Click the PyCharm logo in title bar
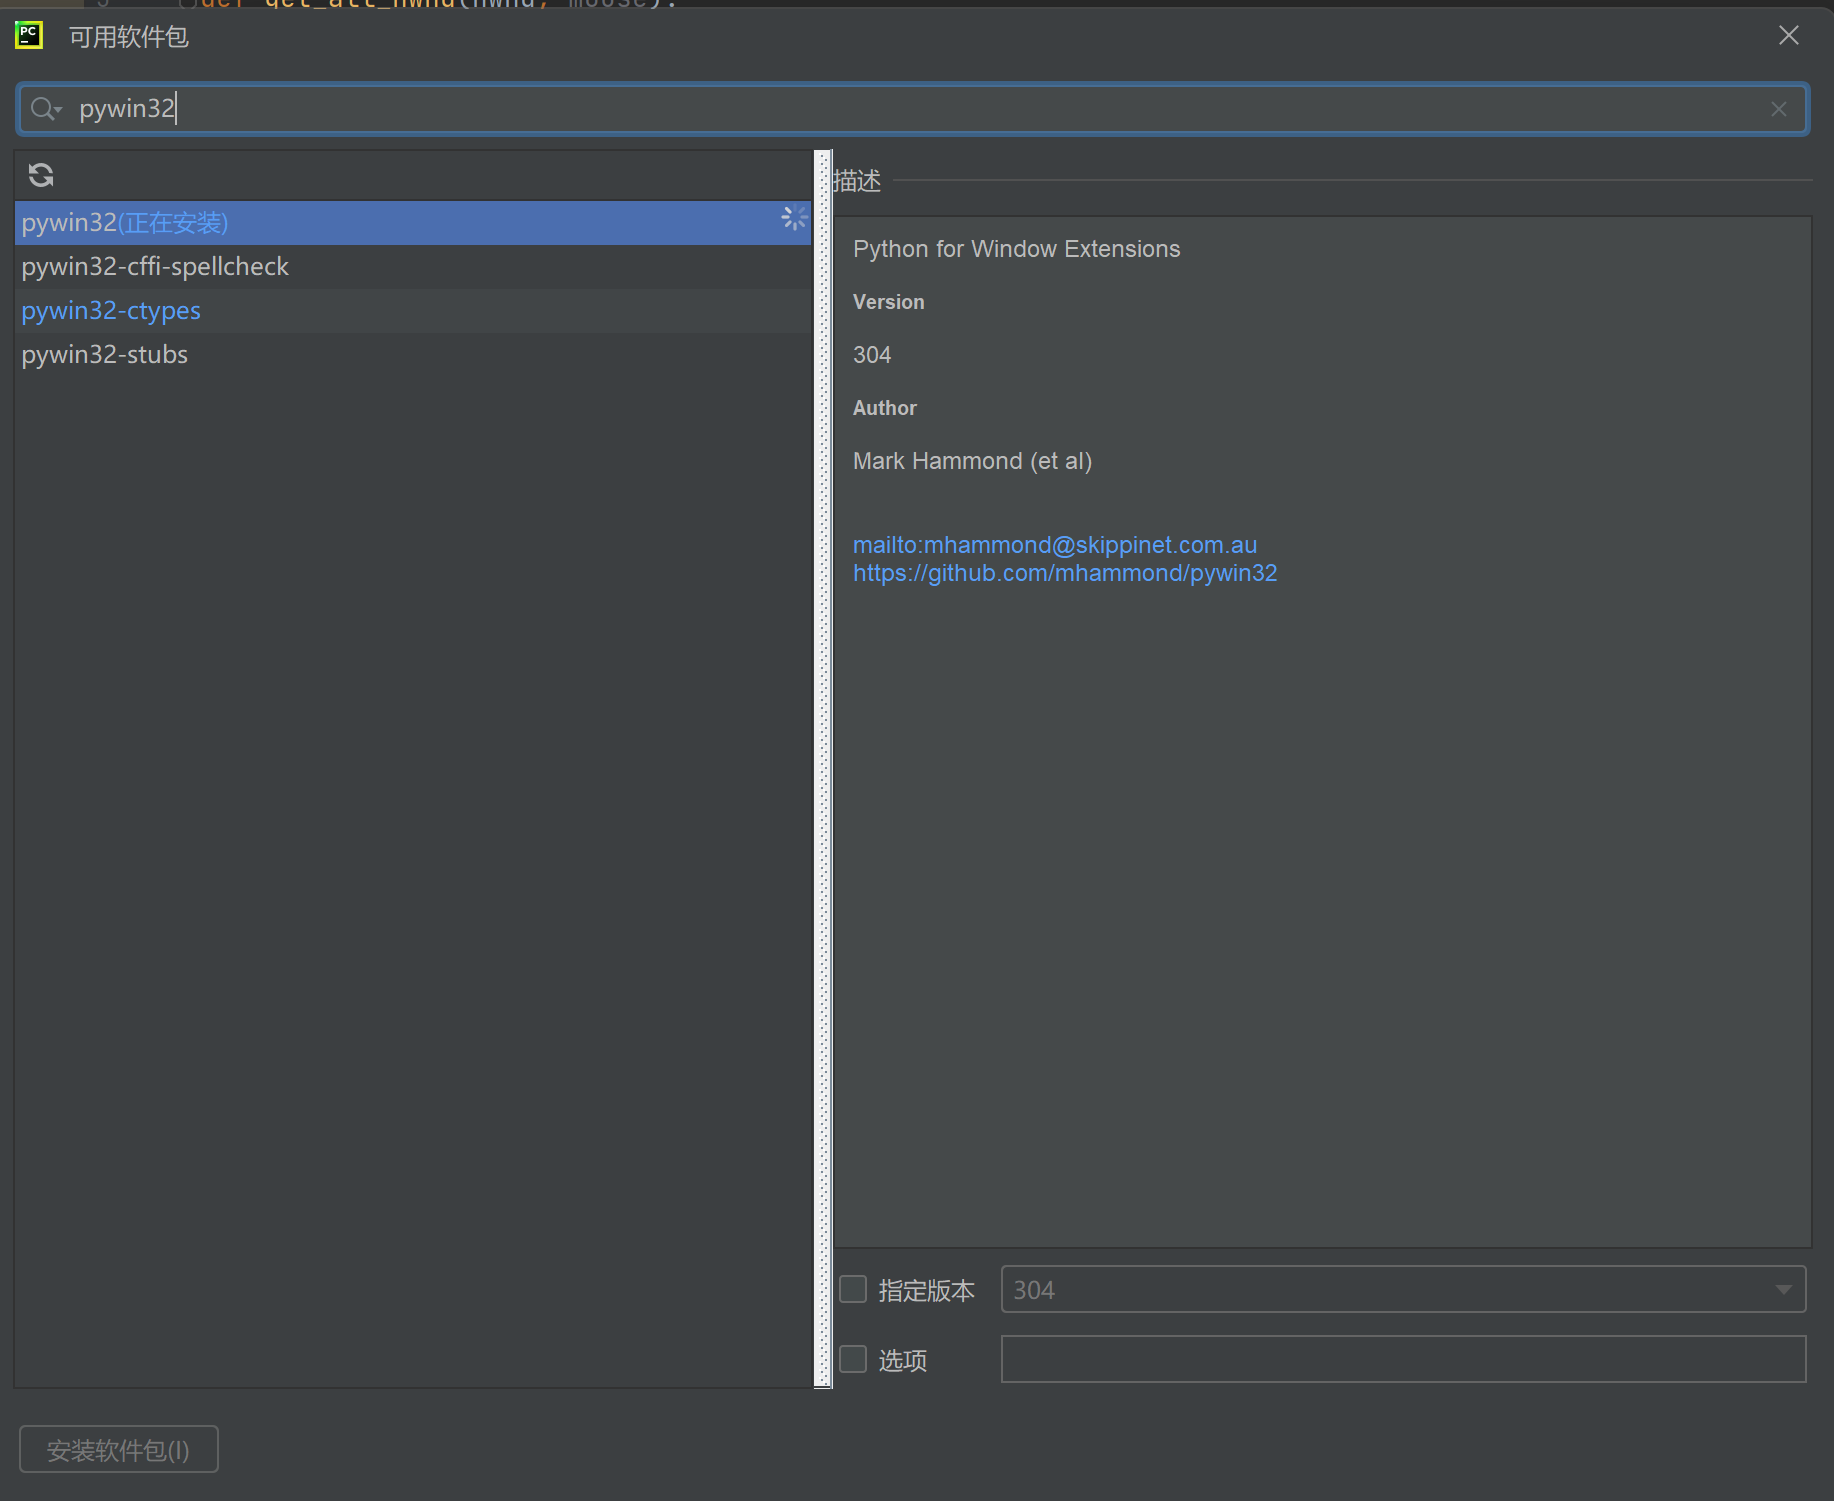Image resolution: width=1834 pixels, height=1501 pixels. [29, 36]
